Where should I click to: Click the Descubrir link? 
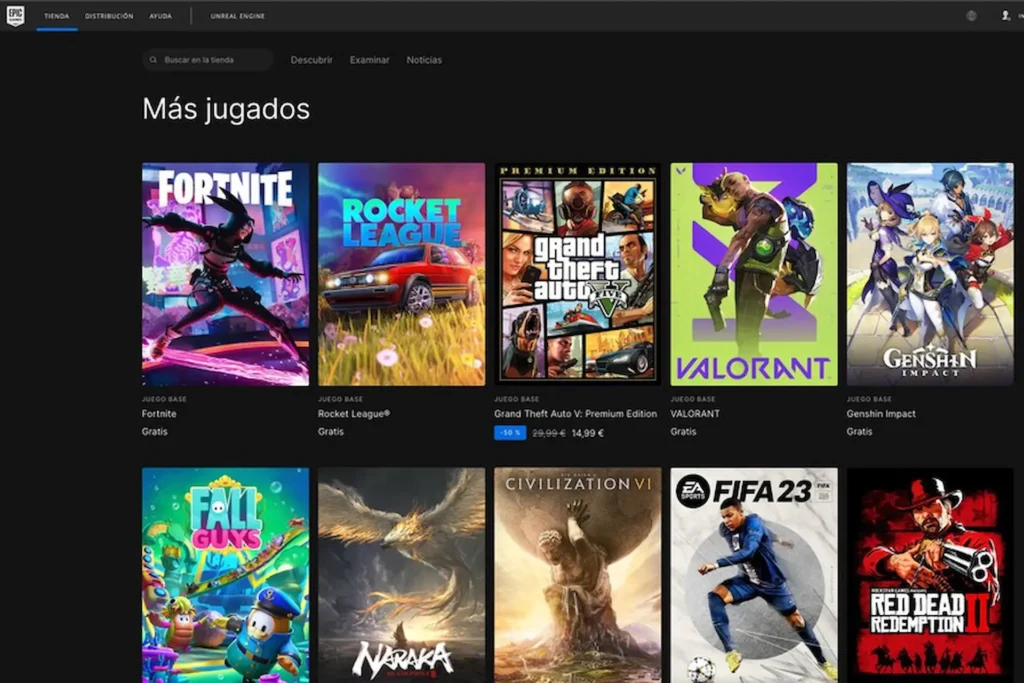[311, 60]
